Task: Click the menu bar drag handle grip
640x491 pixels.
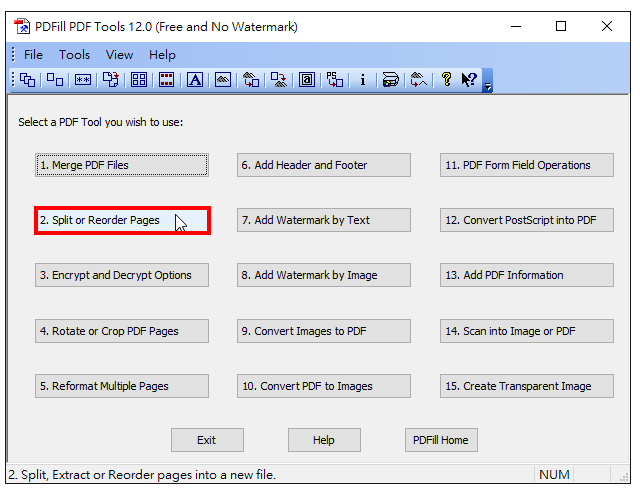Action: pos(13,55)
